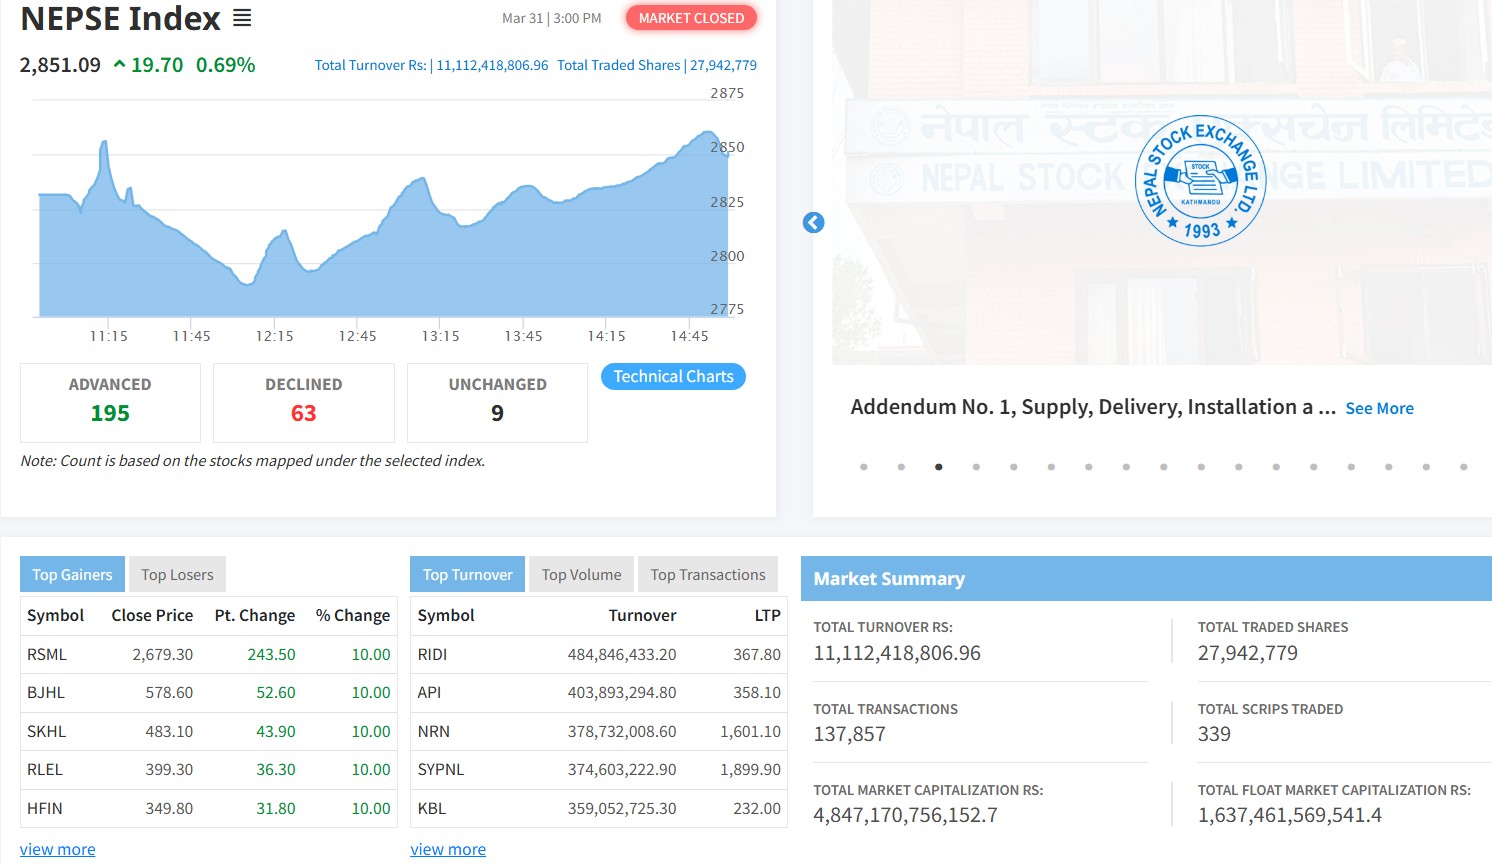The width and height of the screenshot is (1492, 865).
Task: Switch to the Top Losers tab
Action: point(177,575)
